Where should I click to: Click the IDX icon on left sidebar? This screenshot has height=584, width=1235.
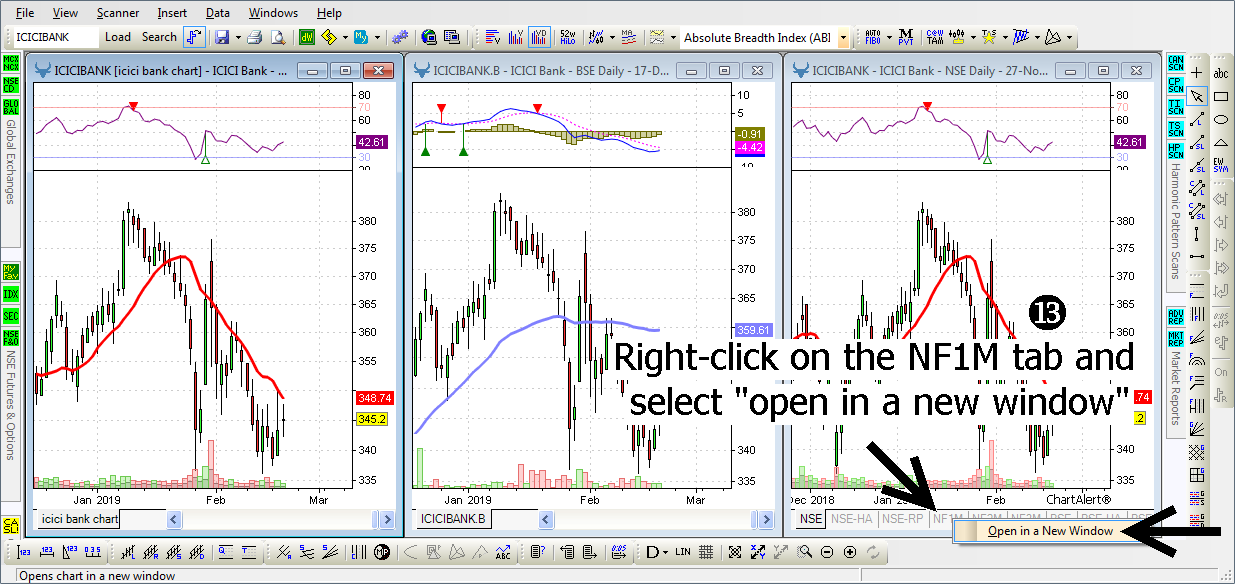pyautogui.click(x=10, y=294)
